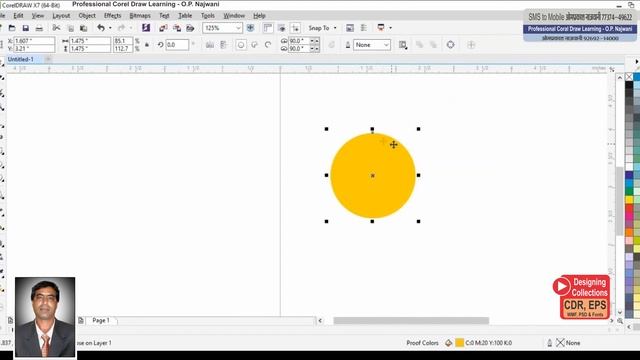Click the Full-screen preview icon
Image resolution: width=640 pixels, height=360 pixels.
[251, 28]
